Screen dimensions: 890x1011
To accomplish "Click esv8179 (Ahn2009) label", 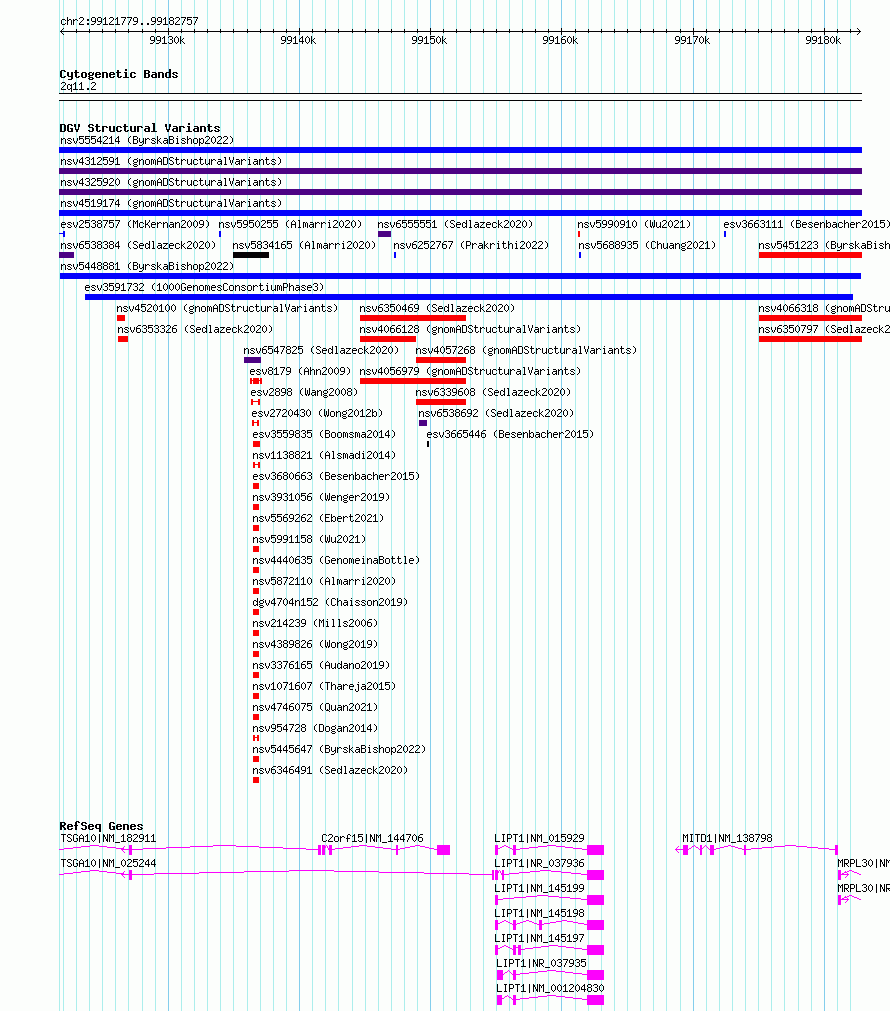I will (x=300, y=371).
